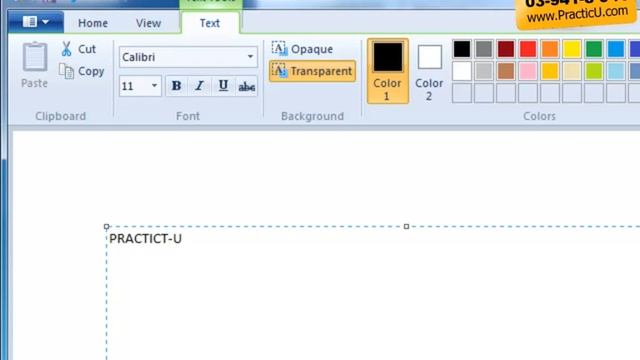Open the Calibri font family dropdown
The image size is (640, 360).
point(250,57)
